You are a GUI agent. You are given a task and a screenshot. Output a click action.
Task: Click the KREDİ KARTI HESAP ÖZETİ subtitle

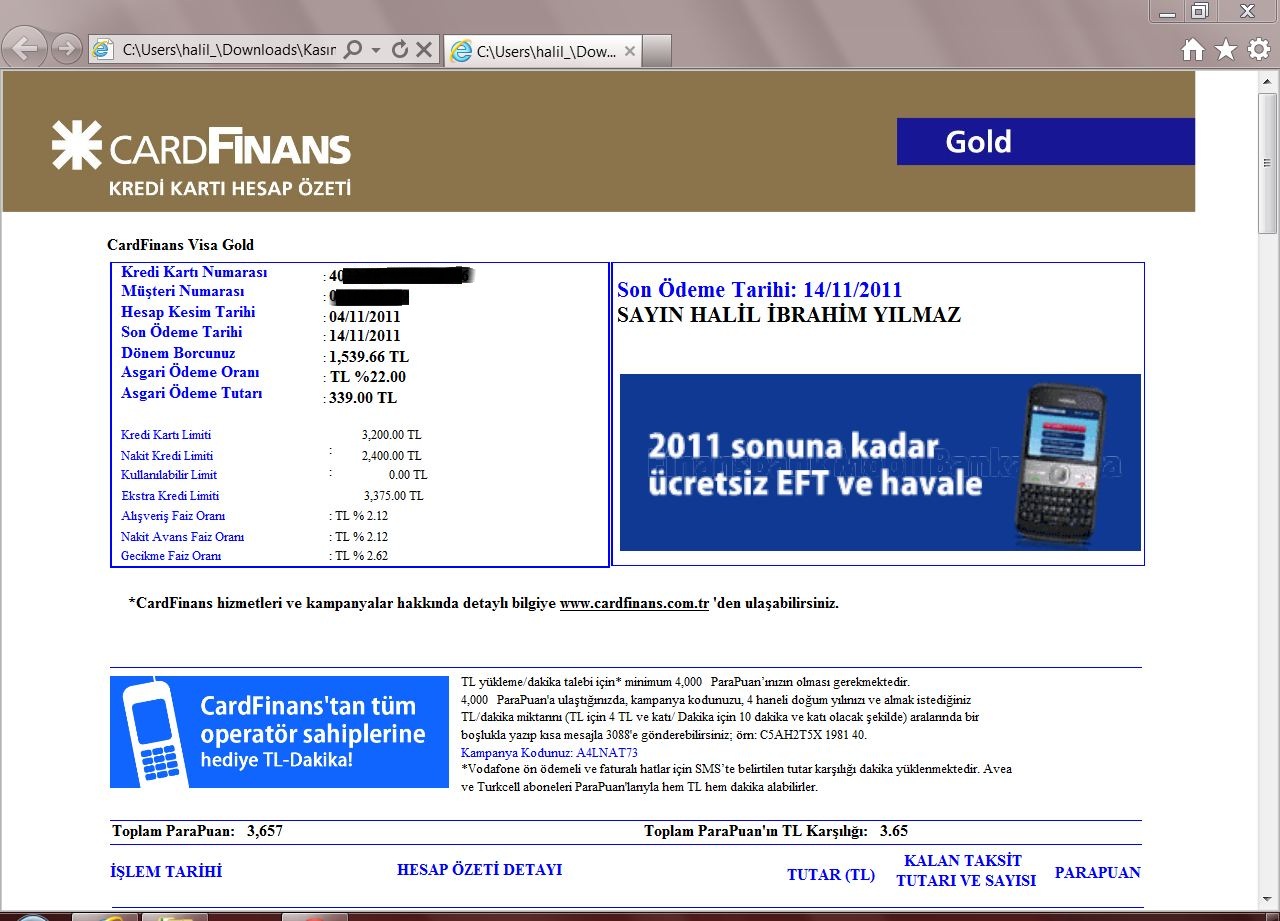230,189
